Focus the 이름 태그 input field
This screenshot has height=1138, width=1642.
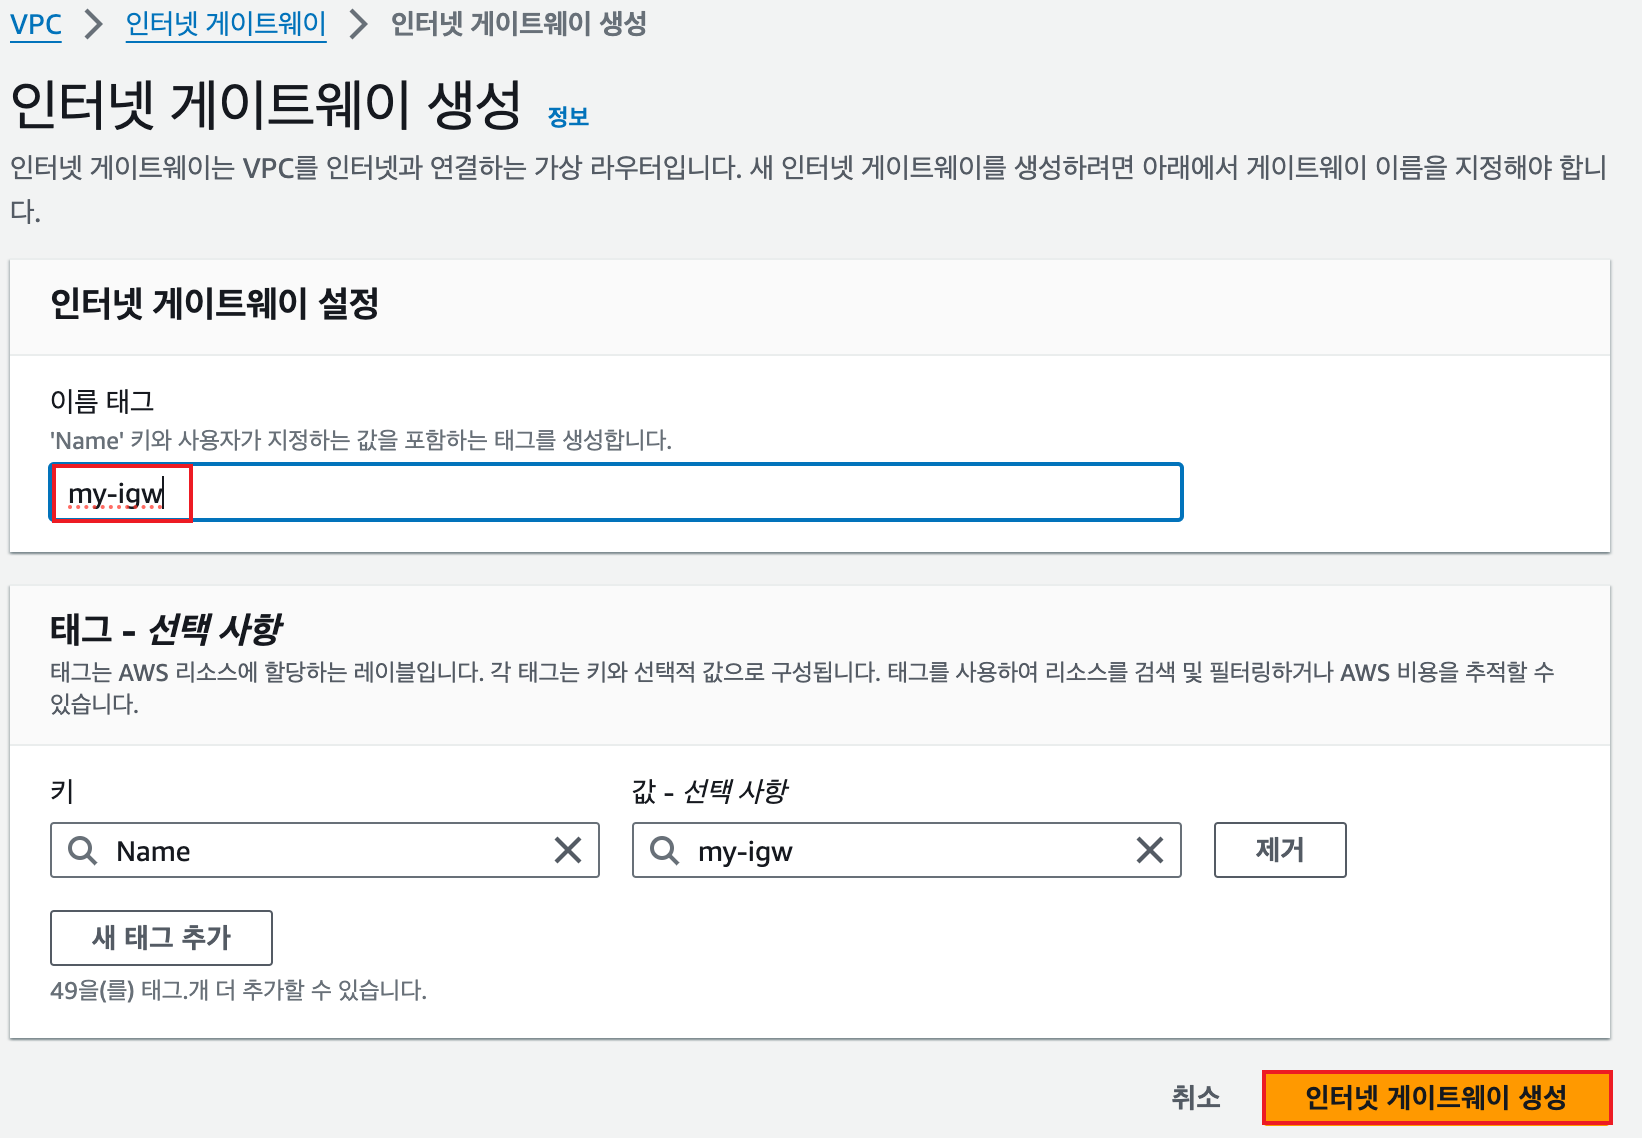[616, 492]
